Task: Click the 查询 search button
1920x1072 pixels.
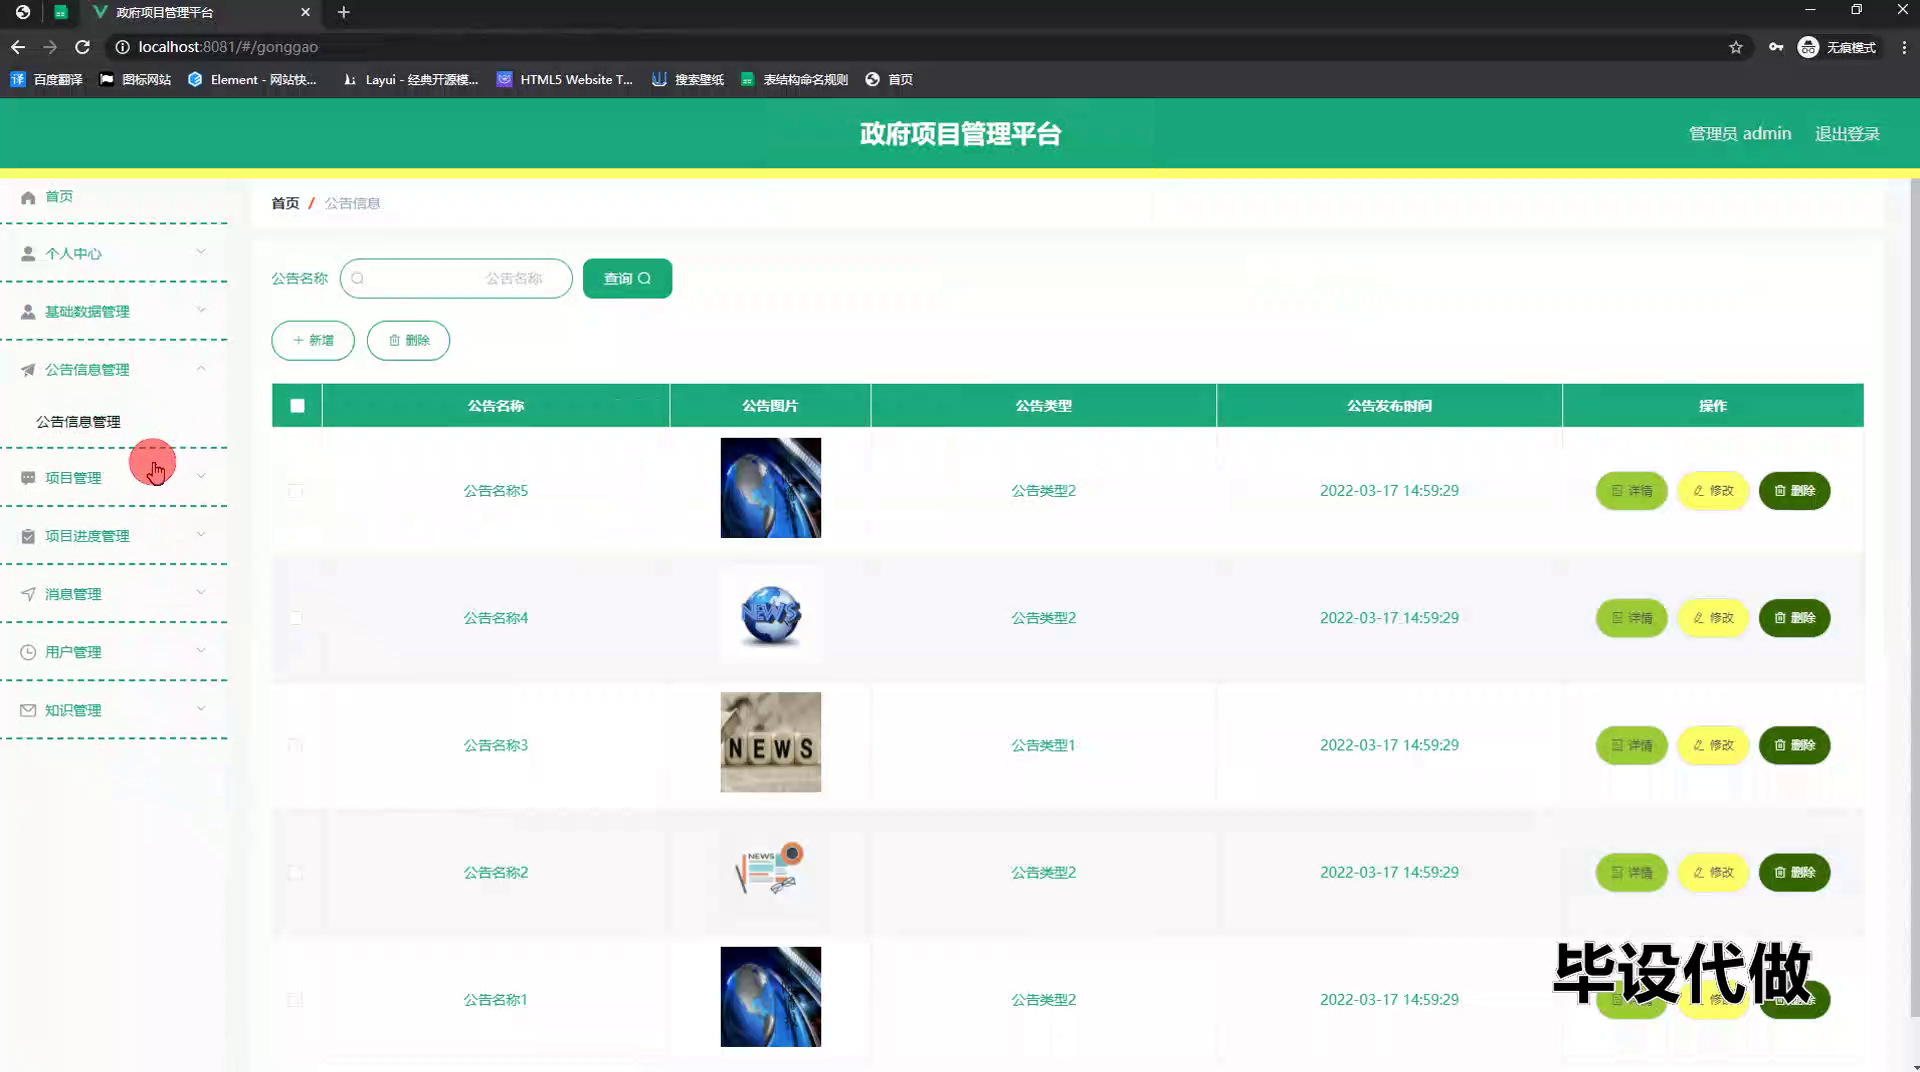Action: pyautogui.click(x=627, y=279)
